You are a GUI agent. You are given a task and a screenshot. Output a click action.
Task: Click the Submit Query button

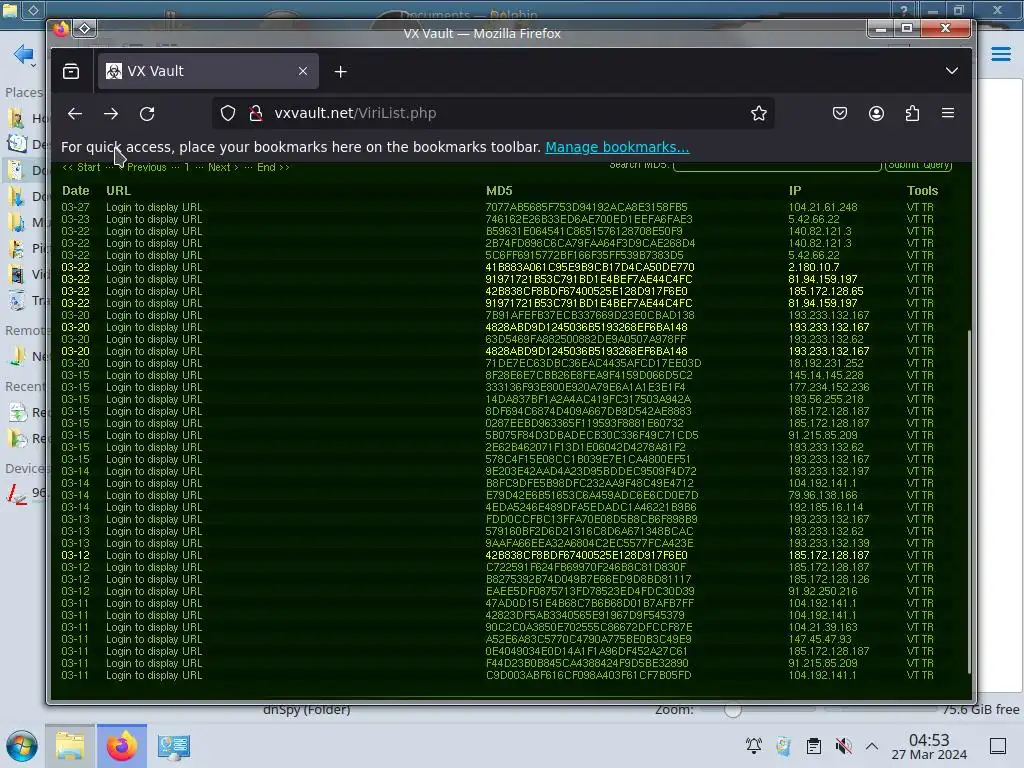[918, 165]
